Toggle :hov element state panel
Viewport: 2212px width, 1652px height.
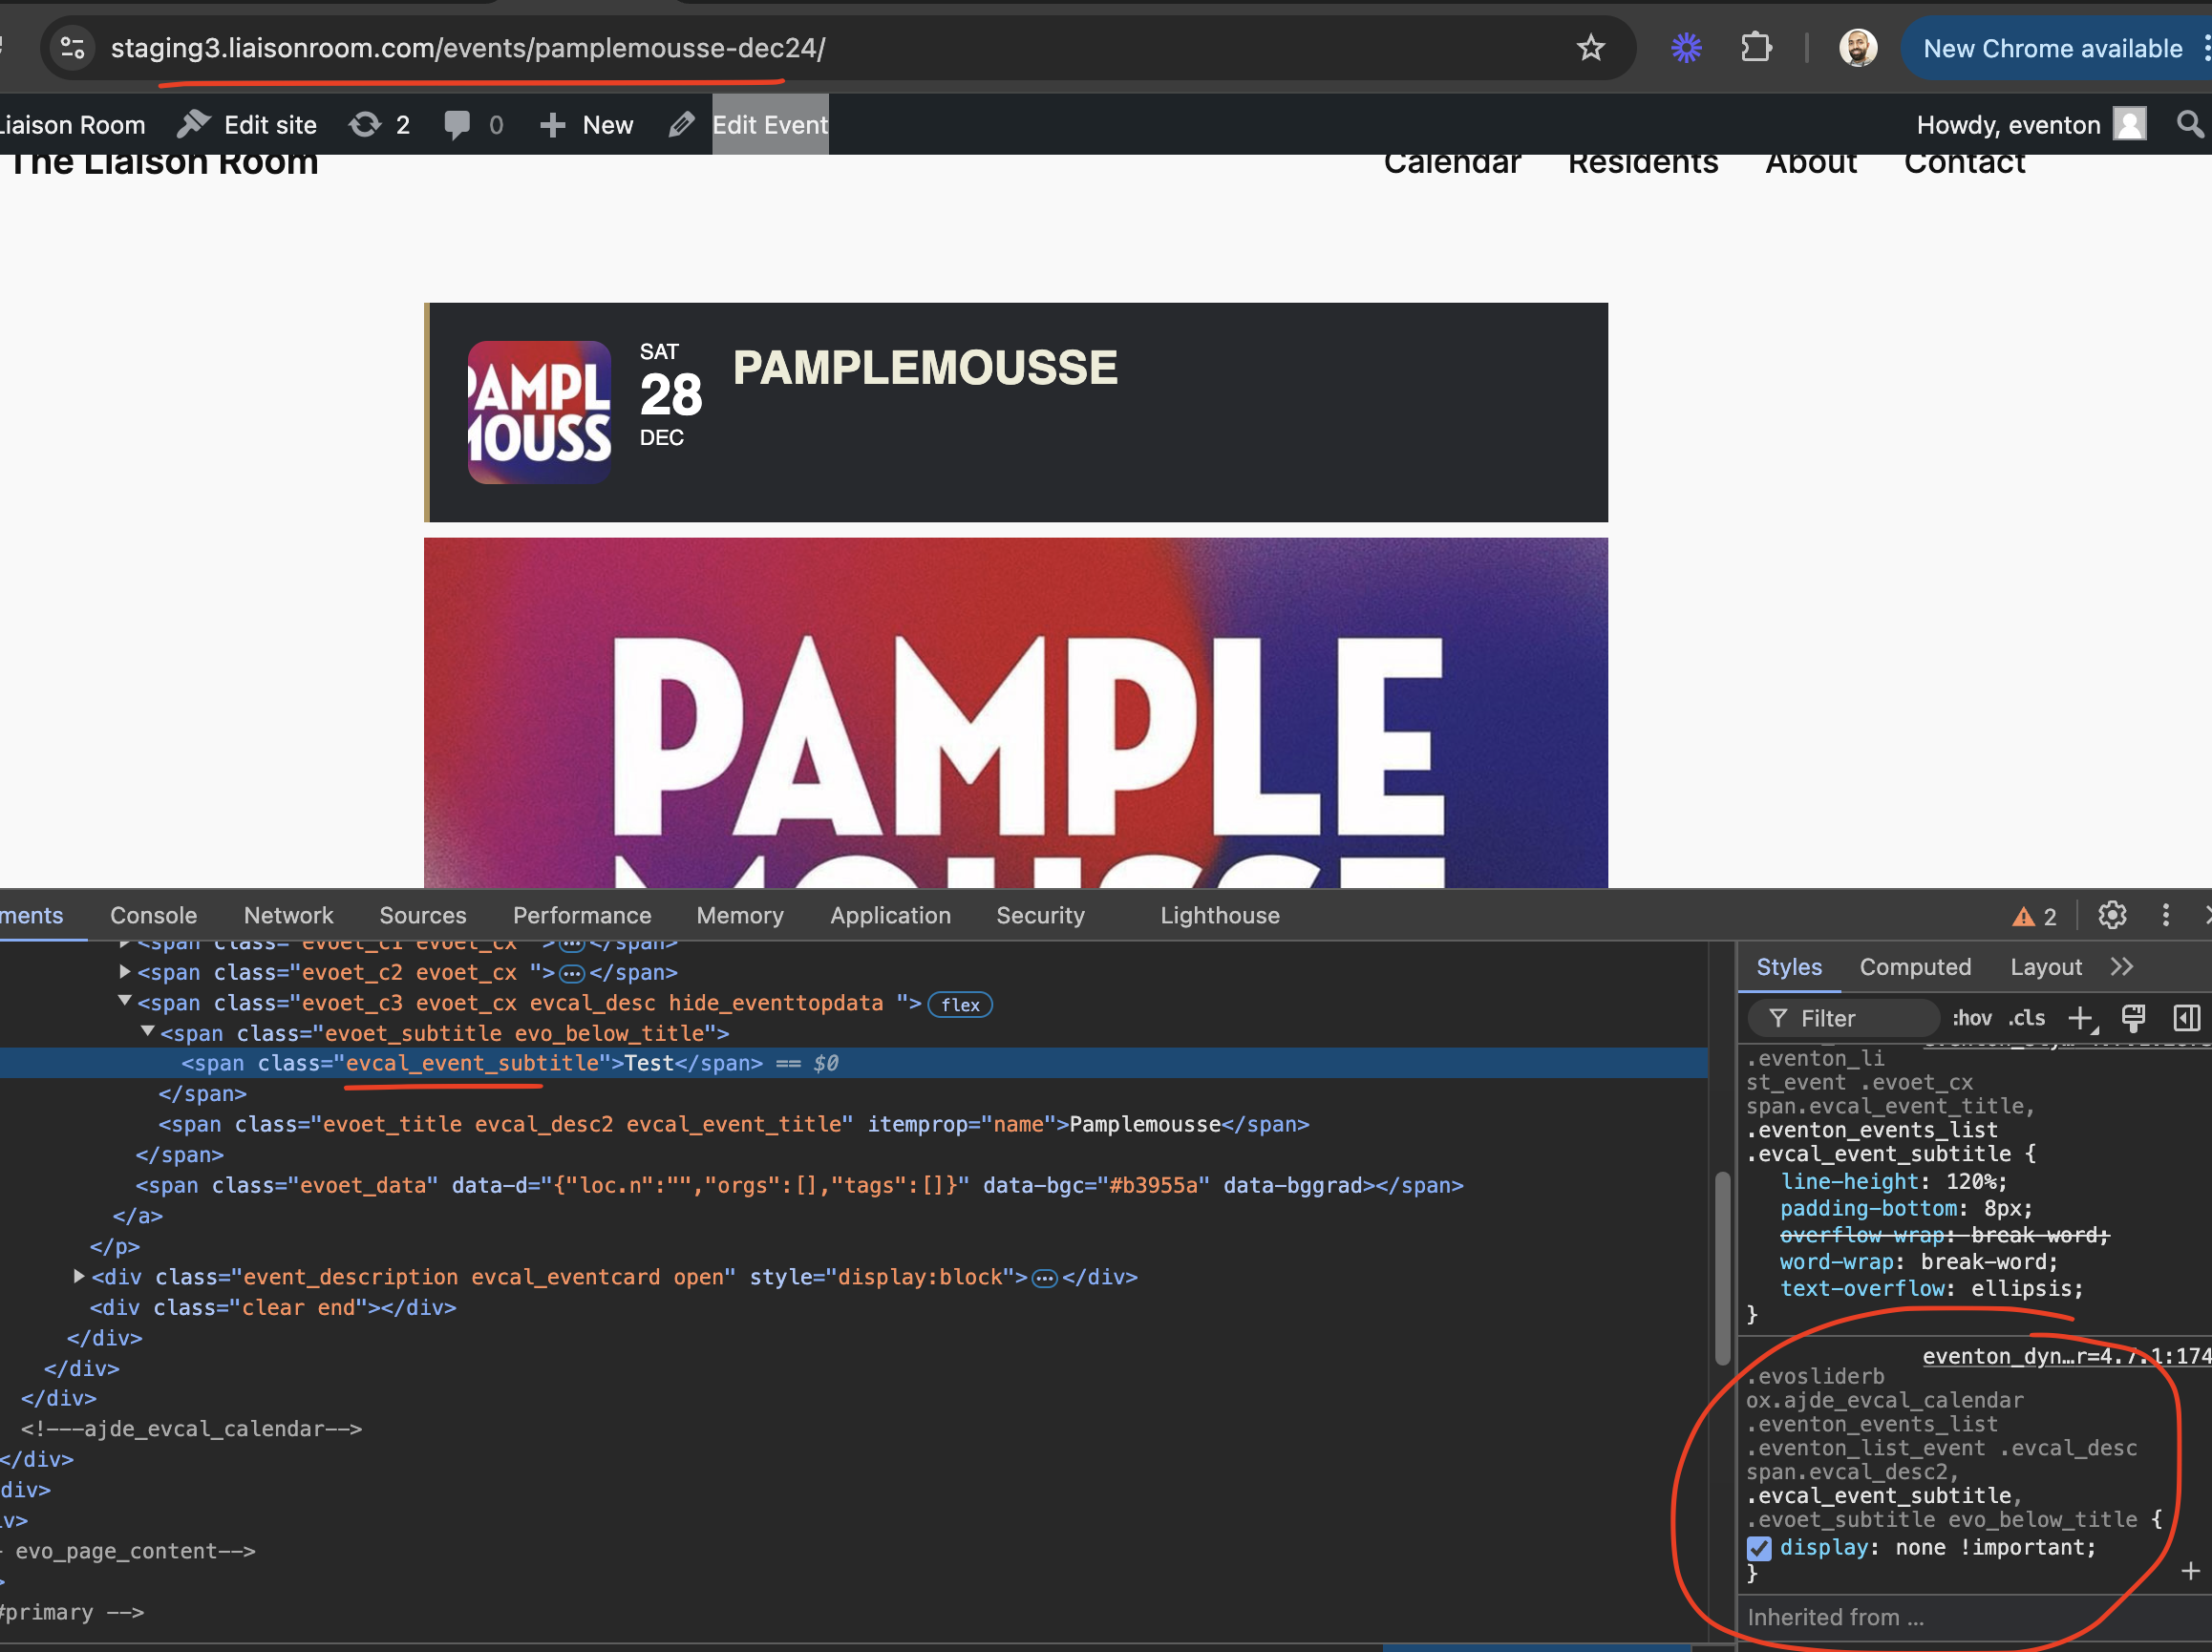[1971, 1018]
